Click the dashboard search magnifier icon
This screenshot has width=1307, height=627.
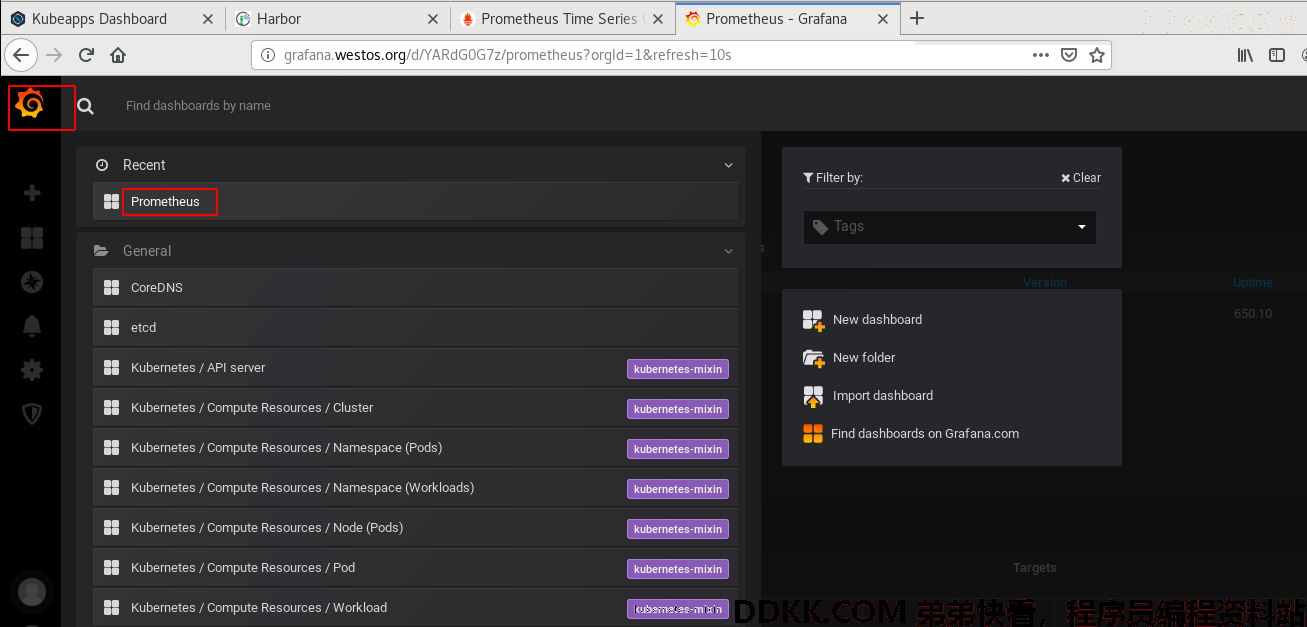click(x=86, y=106)
